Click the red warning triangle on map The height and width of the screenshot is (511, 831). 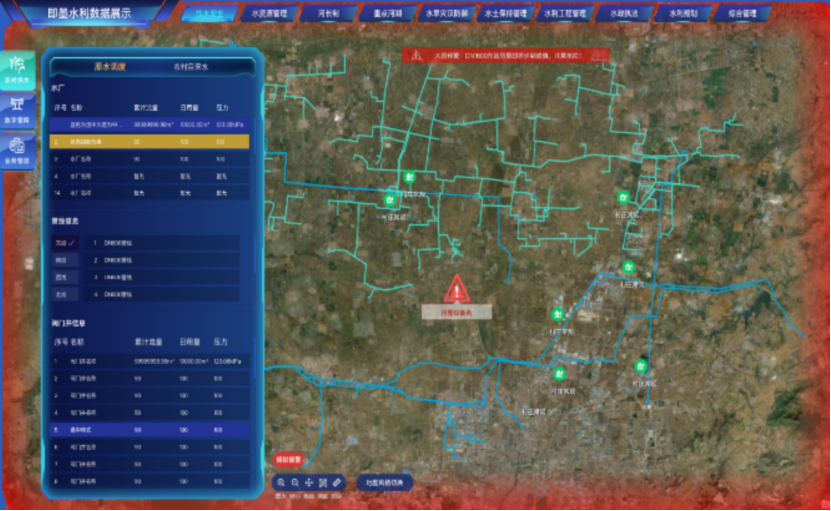click(x=457, y=290)
